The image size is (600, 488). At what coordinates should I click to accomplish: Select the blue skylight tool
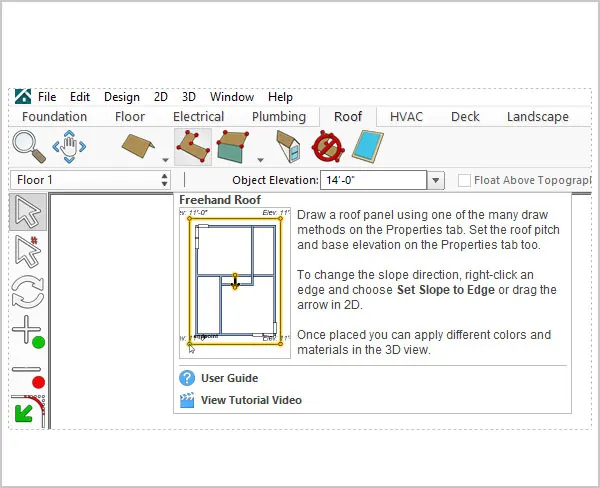(368, 147)
